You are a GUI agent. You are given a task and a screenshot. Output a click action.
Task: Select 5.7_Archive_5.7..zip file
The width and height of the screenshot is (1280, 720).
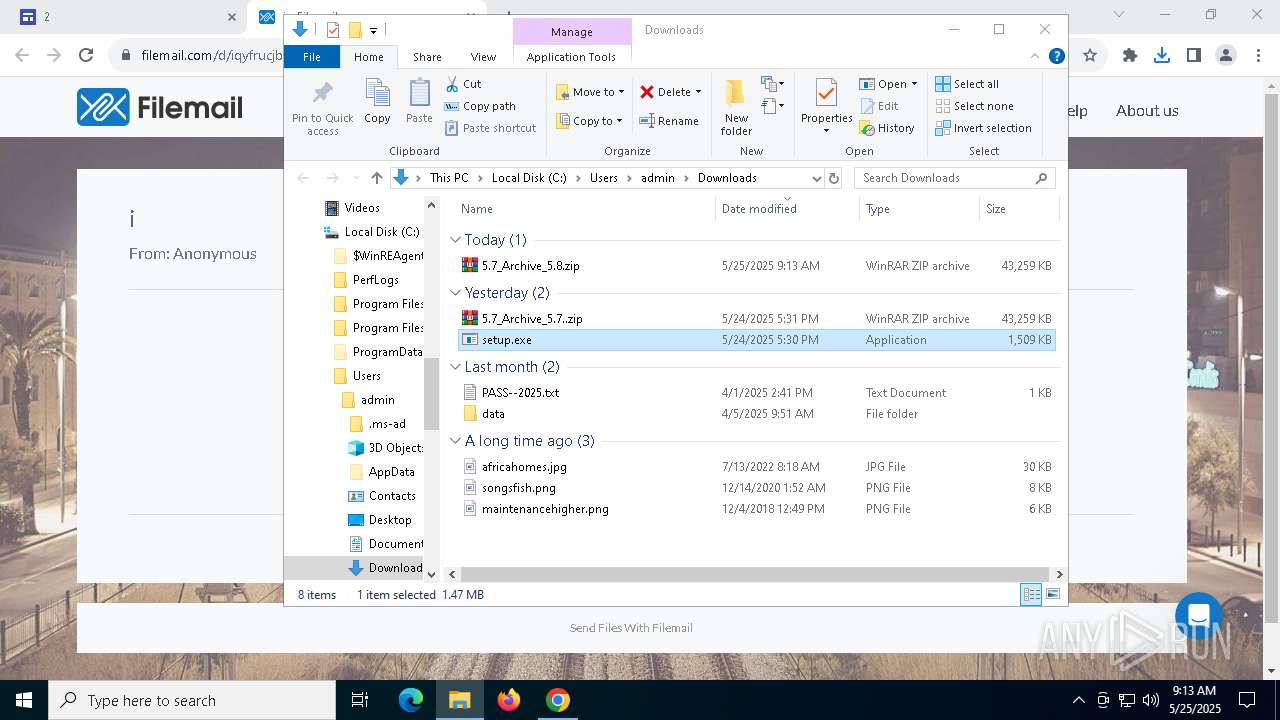pyautogui.click(x=755, y=319)
